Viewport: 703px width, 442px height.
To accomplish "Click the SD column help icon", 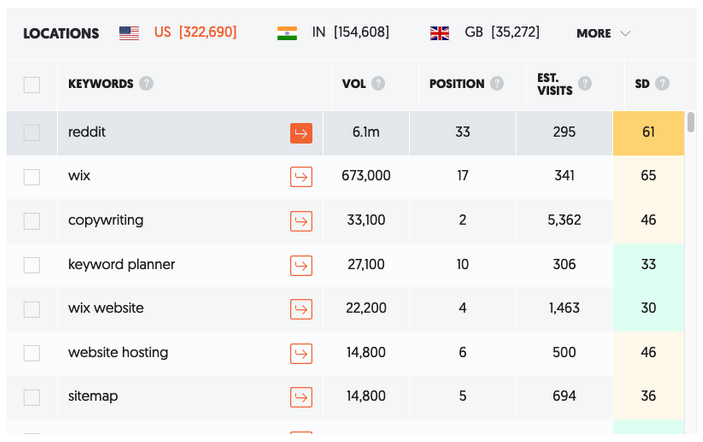I will pyautogui.click(x=662, y=83).
